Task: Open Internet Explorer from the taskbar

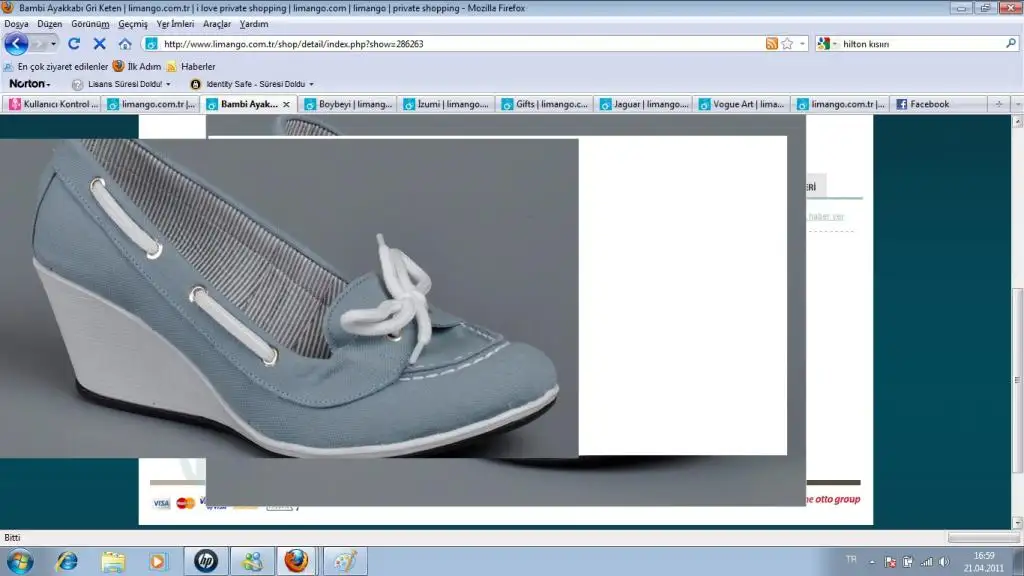Action: tap(66, 561)
